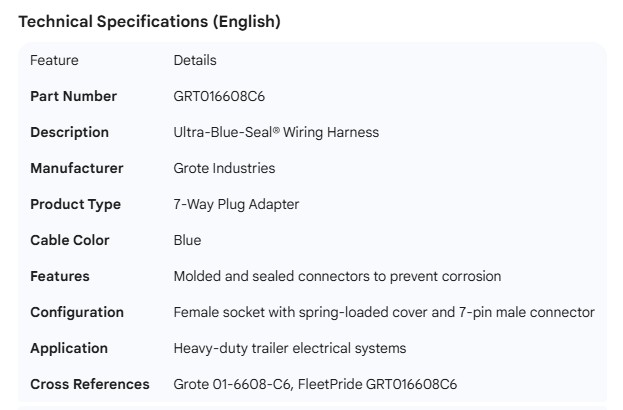Click the Cross References row label
The image size is (623, 410).
point(90,384)
